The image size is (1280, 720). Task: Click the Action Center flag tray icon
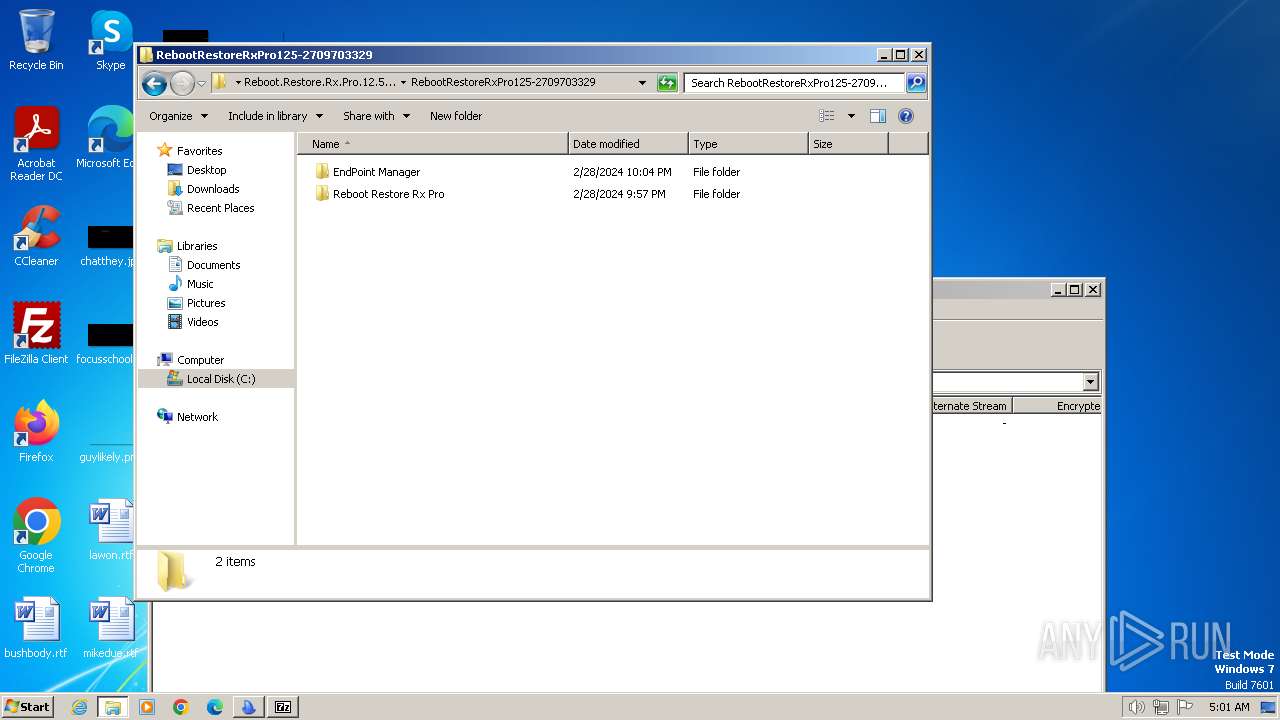click(1184, 707)
